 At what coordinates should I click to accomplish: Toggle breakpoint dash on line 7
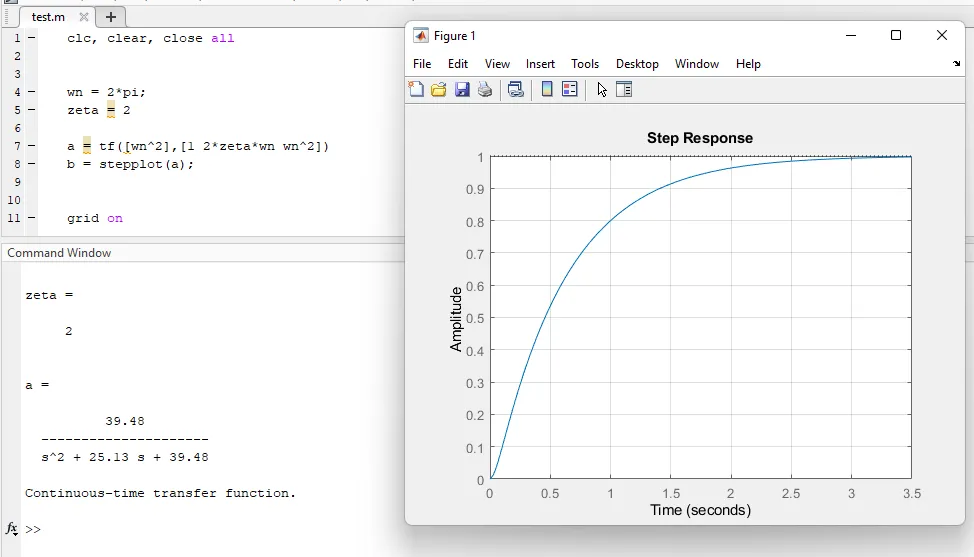coord(32,146)
